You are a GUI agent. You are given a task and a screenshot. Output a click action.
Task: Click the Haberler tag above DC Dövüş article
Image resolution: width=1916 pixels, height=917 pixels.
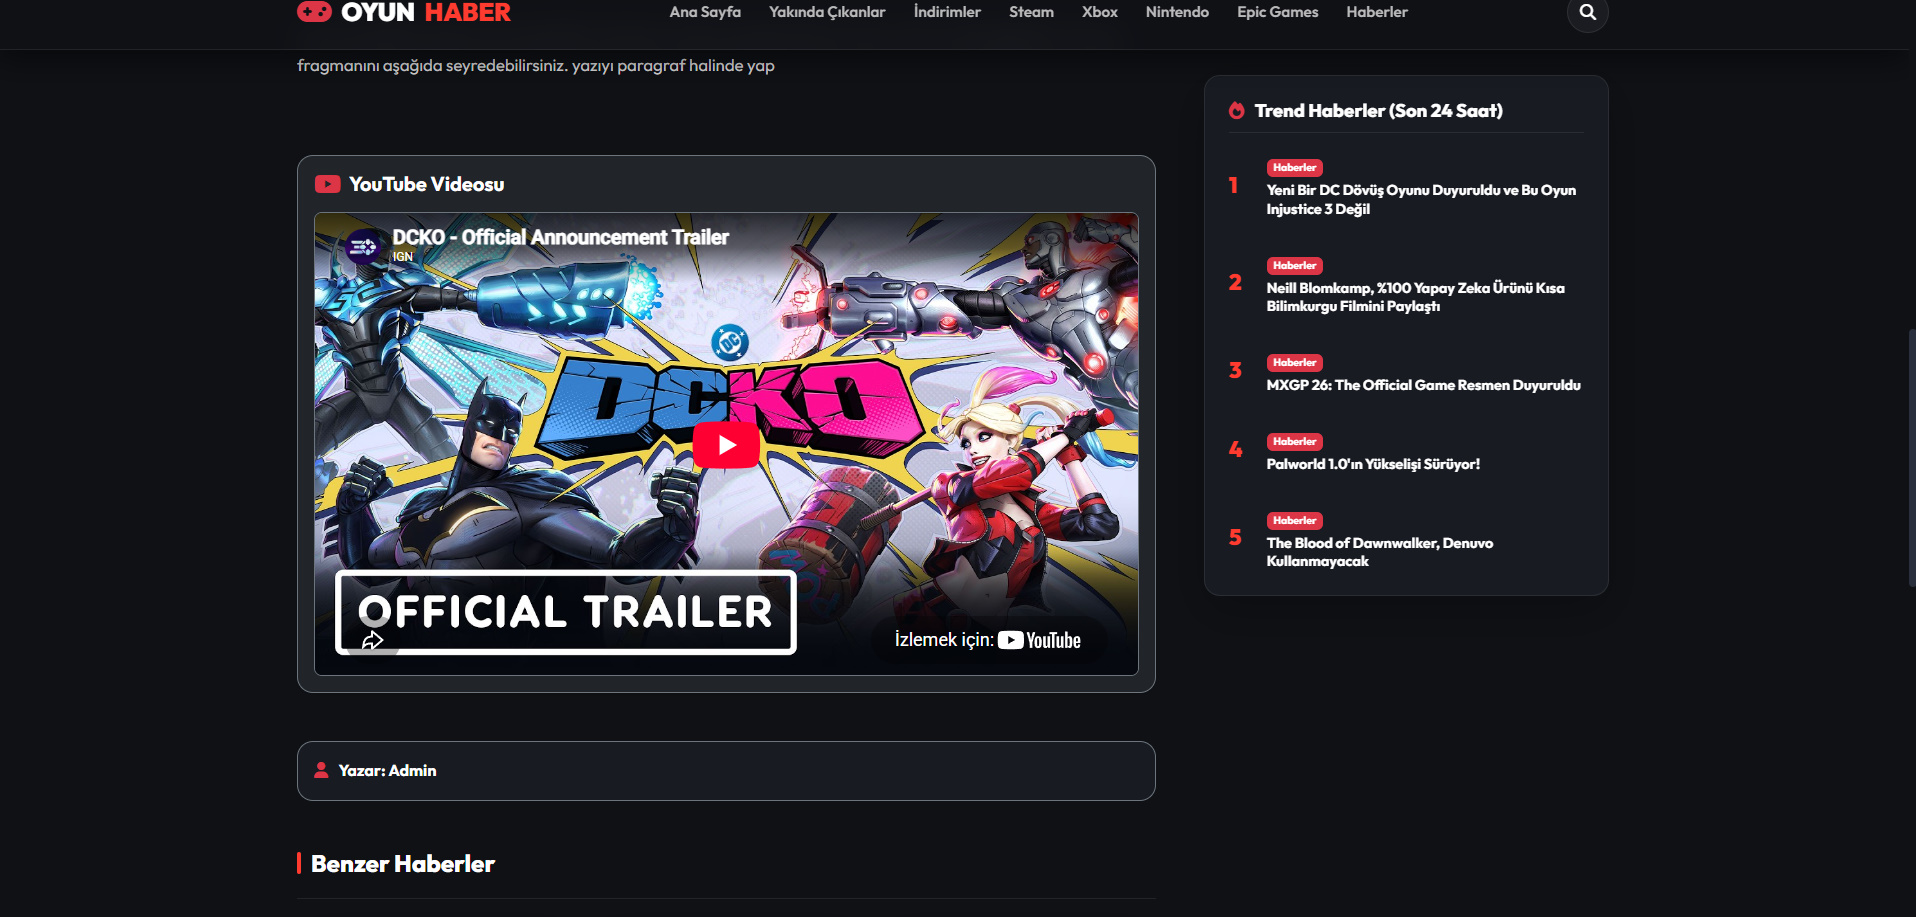point(1294,168)
